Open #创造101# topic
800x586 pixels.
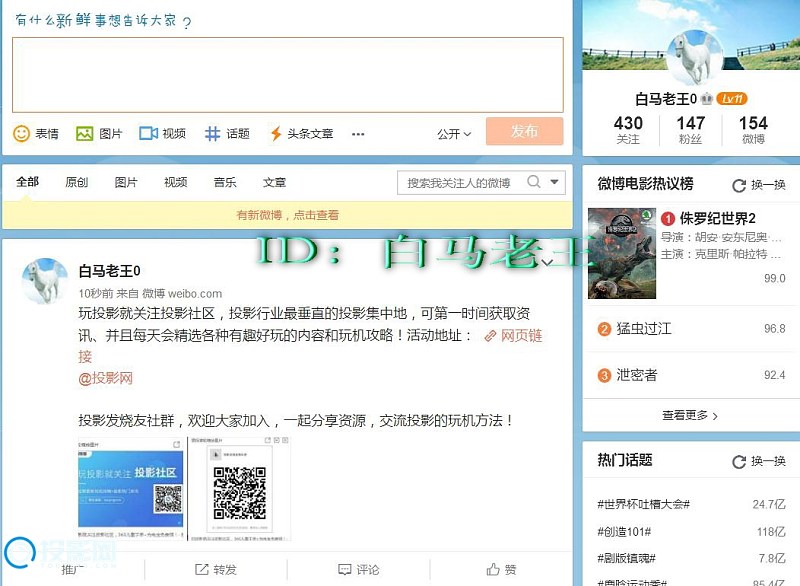click(x=624, y=532)
